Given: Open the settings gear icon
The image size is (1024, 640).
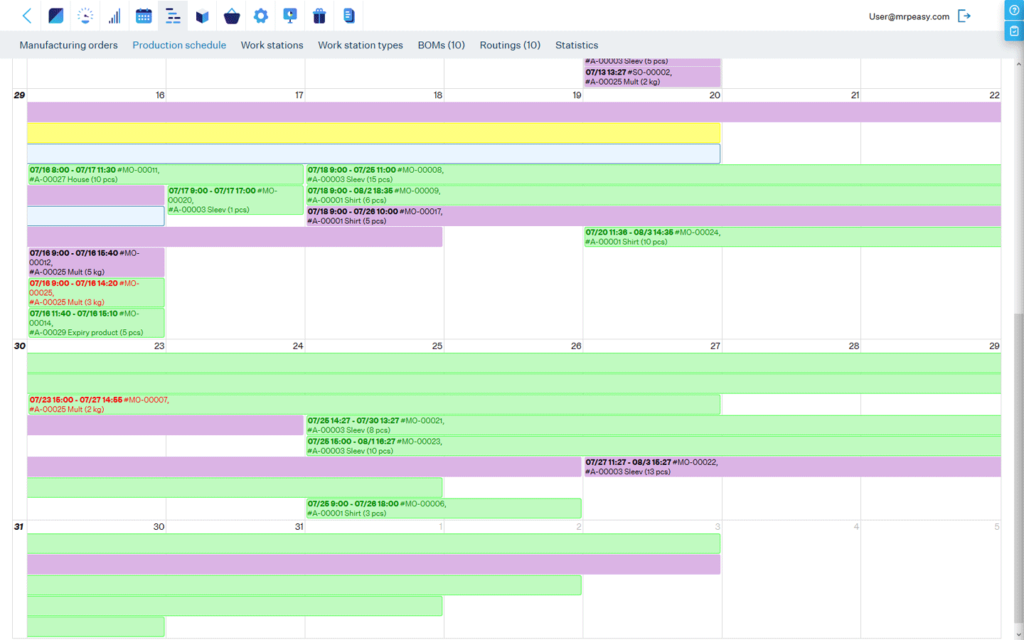Looking at the screenshot, I should click(x=259, y=15).
